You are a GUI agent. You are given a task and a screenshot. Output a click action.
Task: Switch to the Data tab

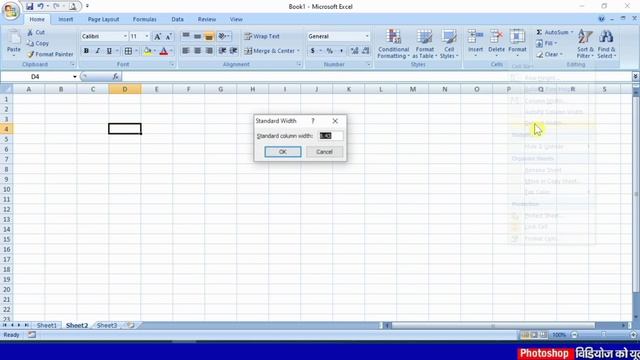178,19
